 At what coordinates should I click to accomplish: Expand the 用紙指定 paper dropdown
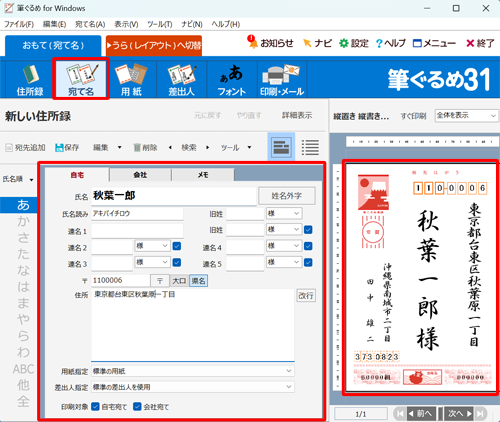tap(193, 371)
